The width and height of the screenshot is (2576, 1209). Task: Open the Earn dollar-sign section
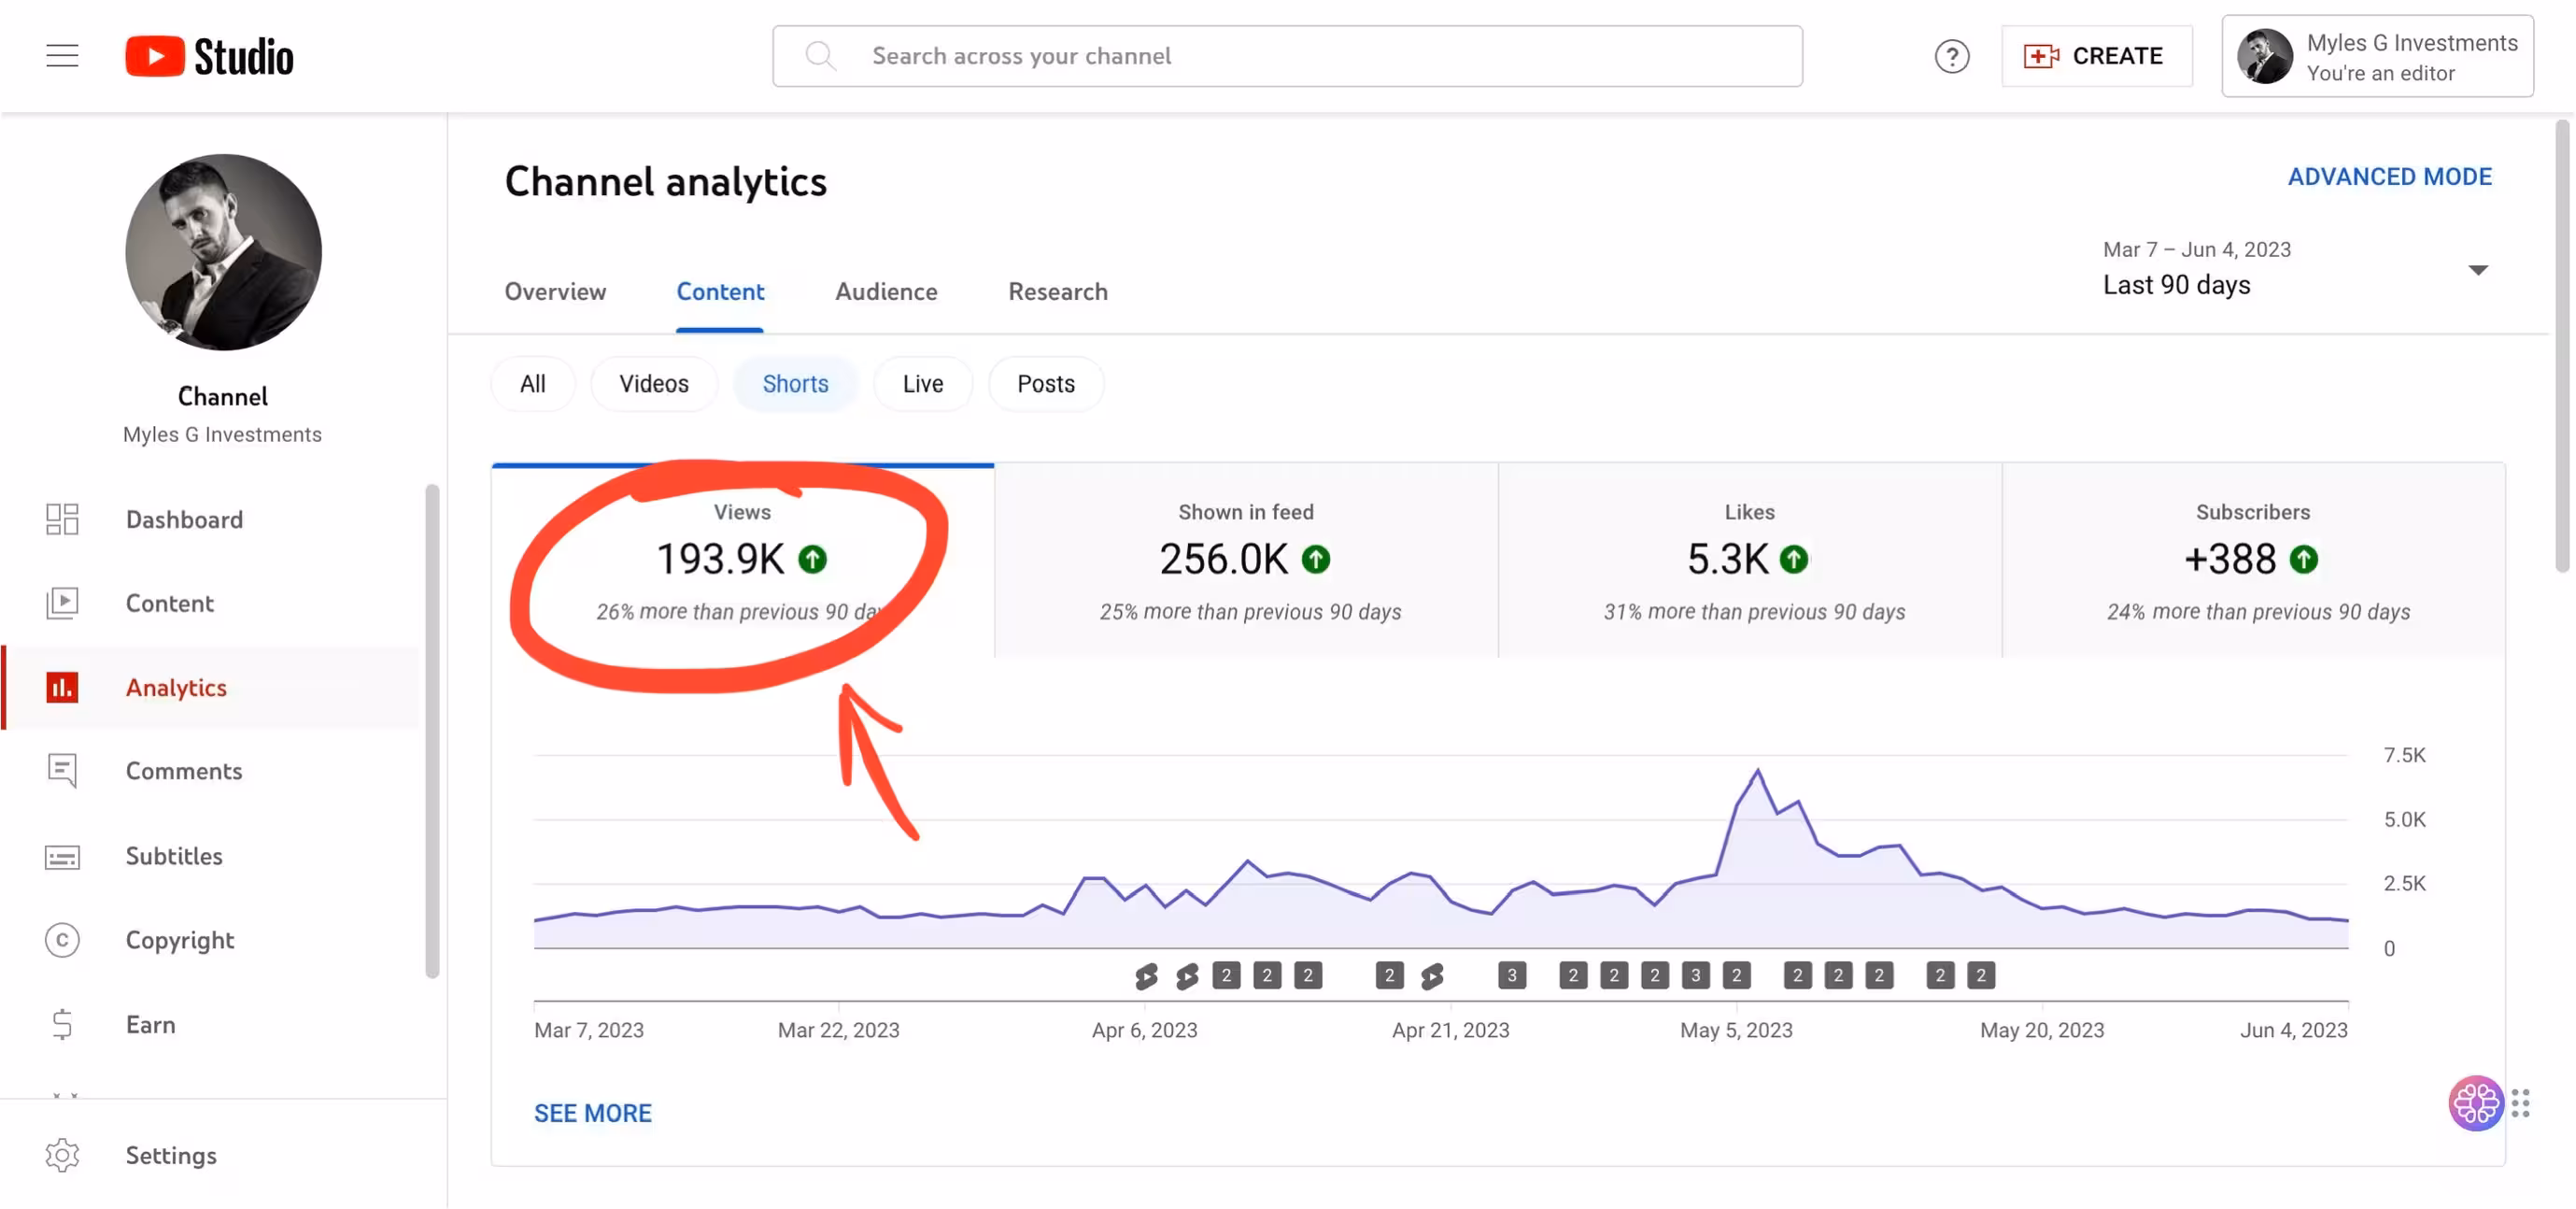coord(62,1024)
